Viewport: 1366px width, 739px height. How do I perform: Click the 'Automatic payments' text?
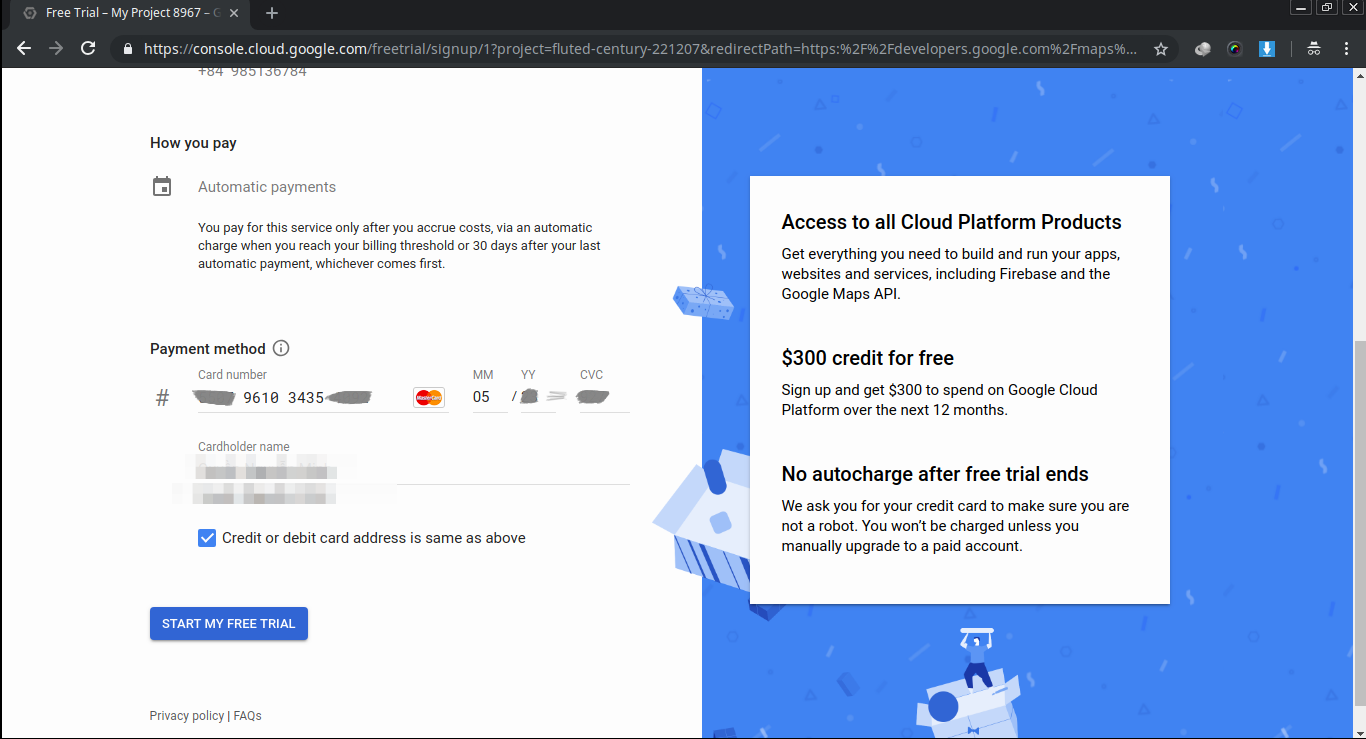tap(267, 187)
